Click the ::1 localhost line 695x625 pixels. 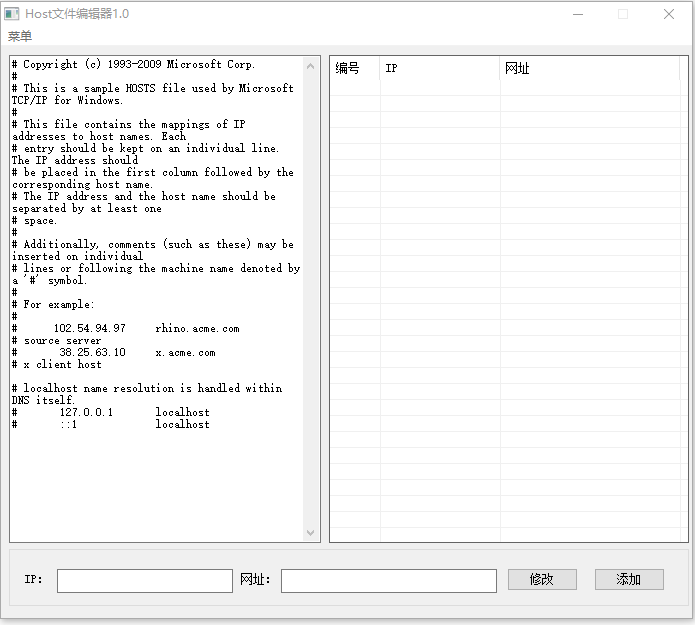click(x=110, y=424)
